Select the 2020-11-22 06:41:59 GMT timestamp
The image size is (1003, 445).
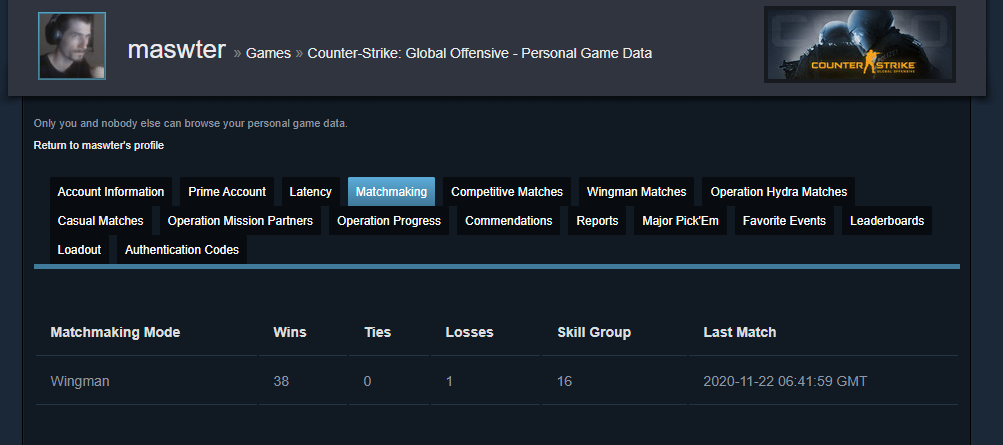click(786, 382)
